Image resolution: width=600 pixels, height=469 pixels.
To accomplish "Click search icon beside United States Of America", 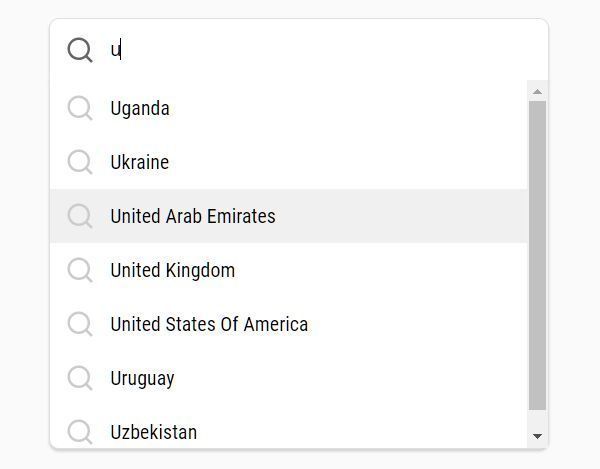I will (80, 324).
